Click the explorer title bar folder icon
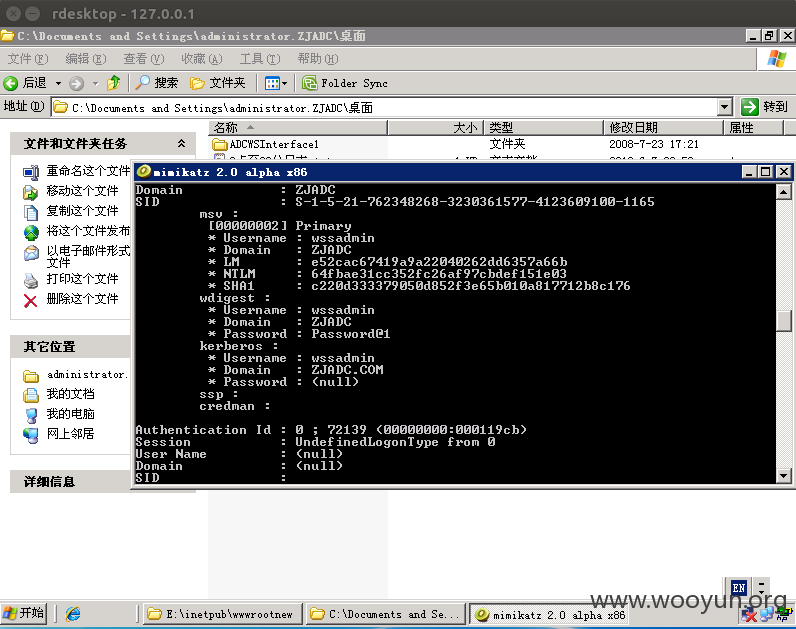The image size is (796, 629). click(8, 36)
